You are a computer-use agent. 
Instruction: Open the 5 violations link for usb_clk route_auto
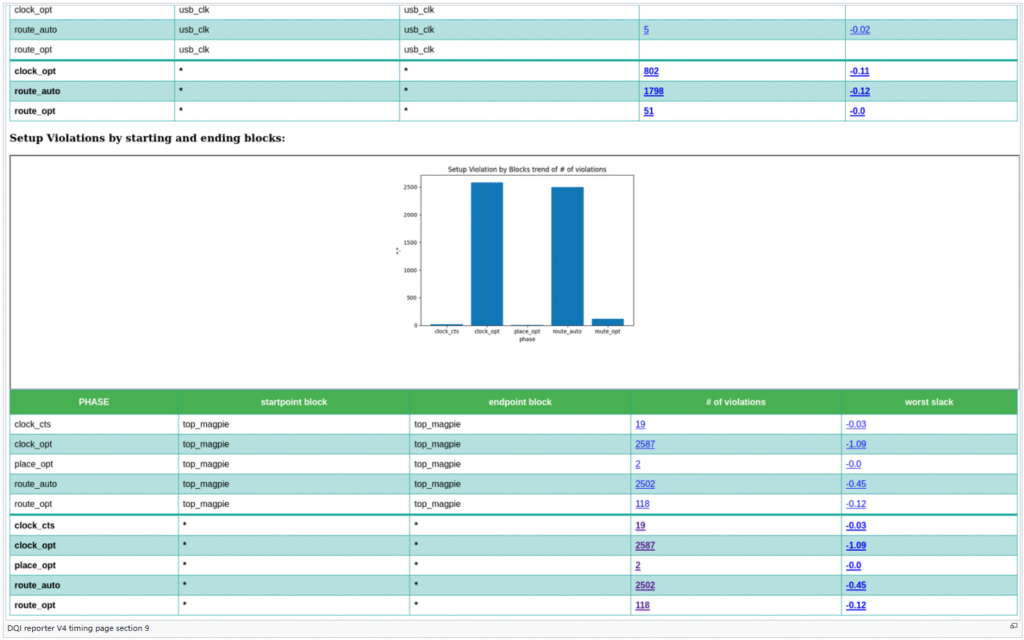pyautogui.click(x=646, y=30)
